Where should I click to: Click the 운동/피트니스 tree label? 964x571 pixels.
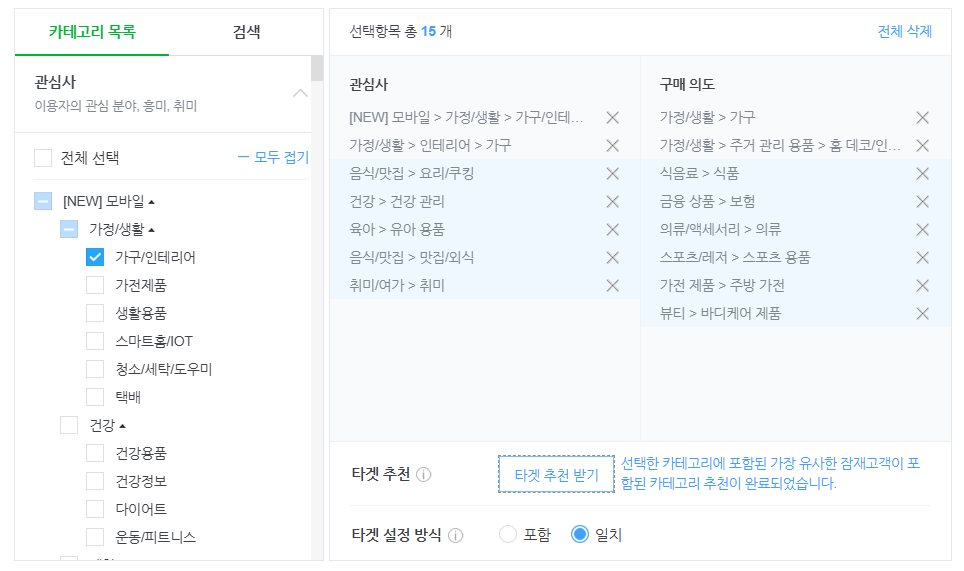tap(156, 537)
